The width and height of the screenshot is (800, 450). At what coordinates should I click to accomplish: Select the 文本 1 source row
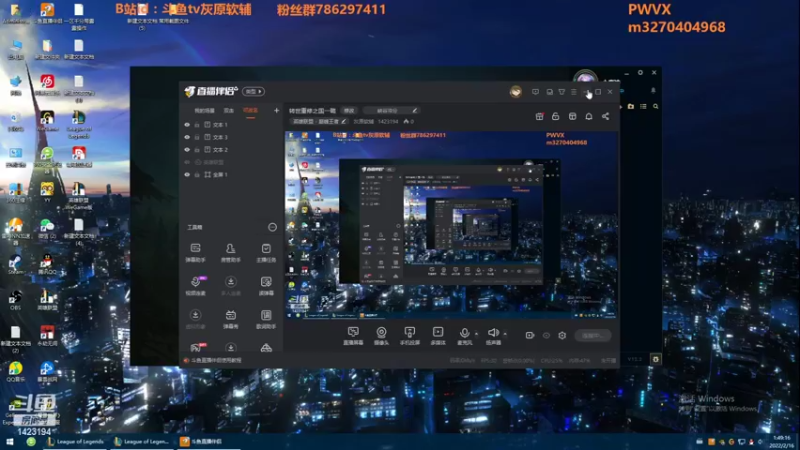click(232, 124)
